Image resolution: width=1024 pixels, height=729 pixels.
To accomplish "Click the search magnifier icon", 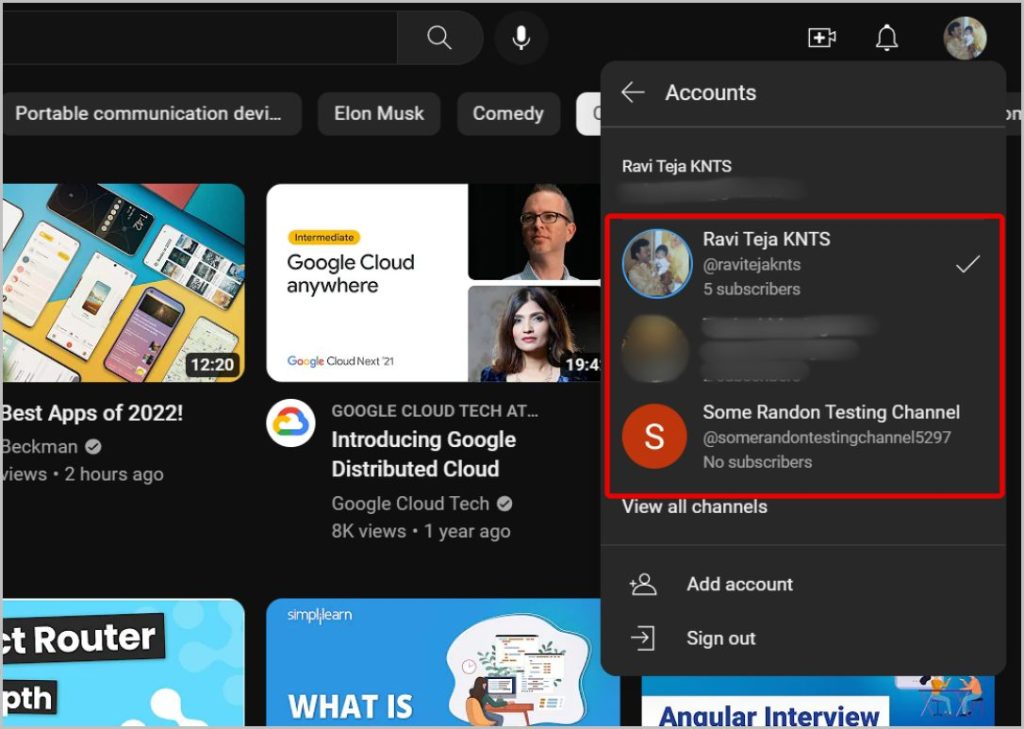I will (439, 38).
